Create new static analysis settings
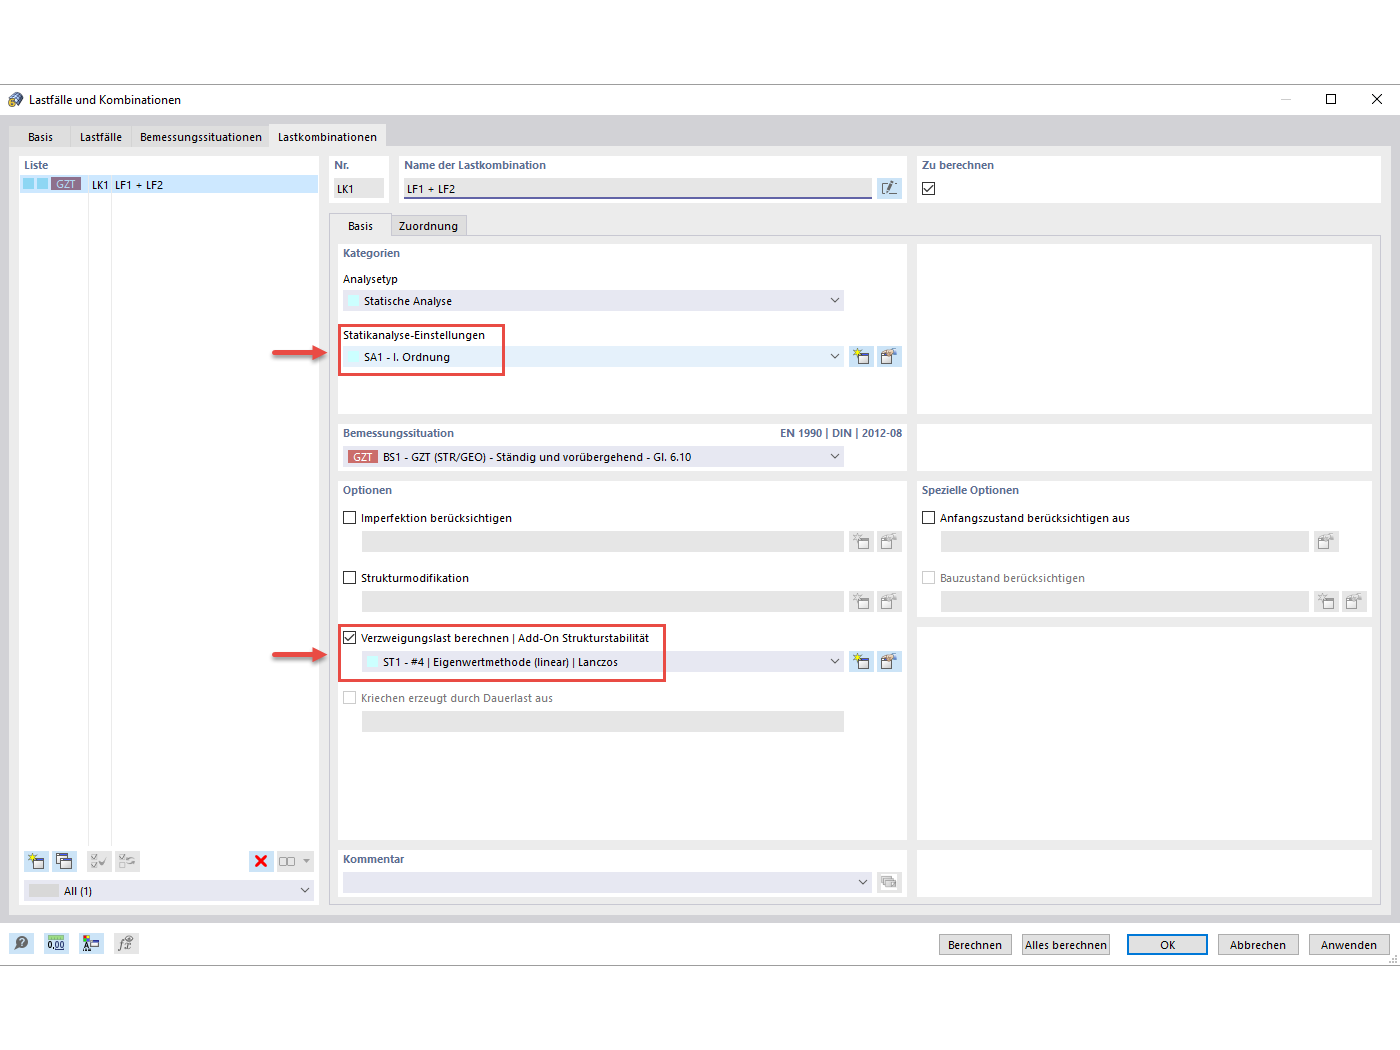The image size is (1400, 1050). tap(861, 356)
